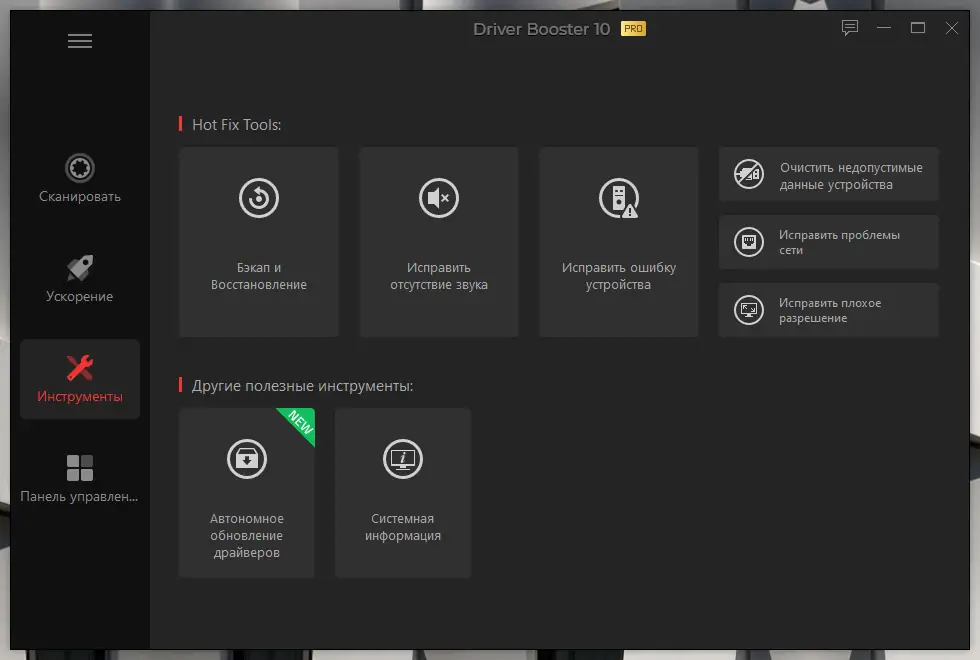Select the screen resolution fix icon
The width and height of the screenshot is (980, 660).
click(x=748, y=310)
